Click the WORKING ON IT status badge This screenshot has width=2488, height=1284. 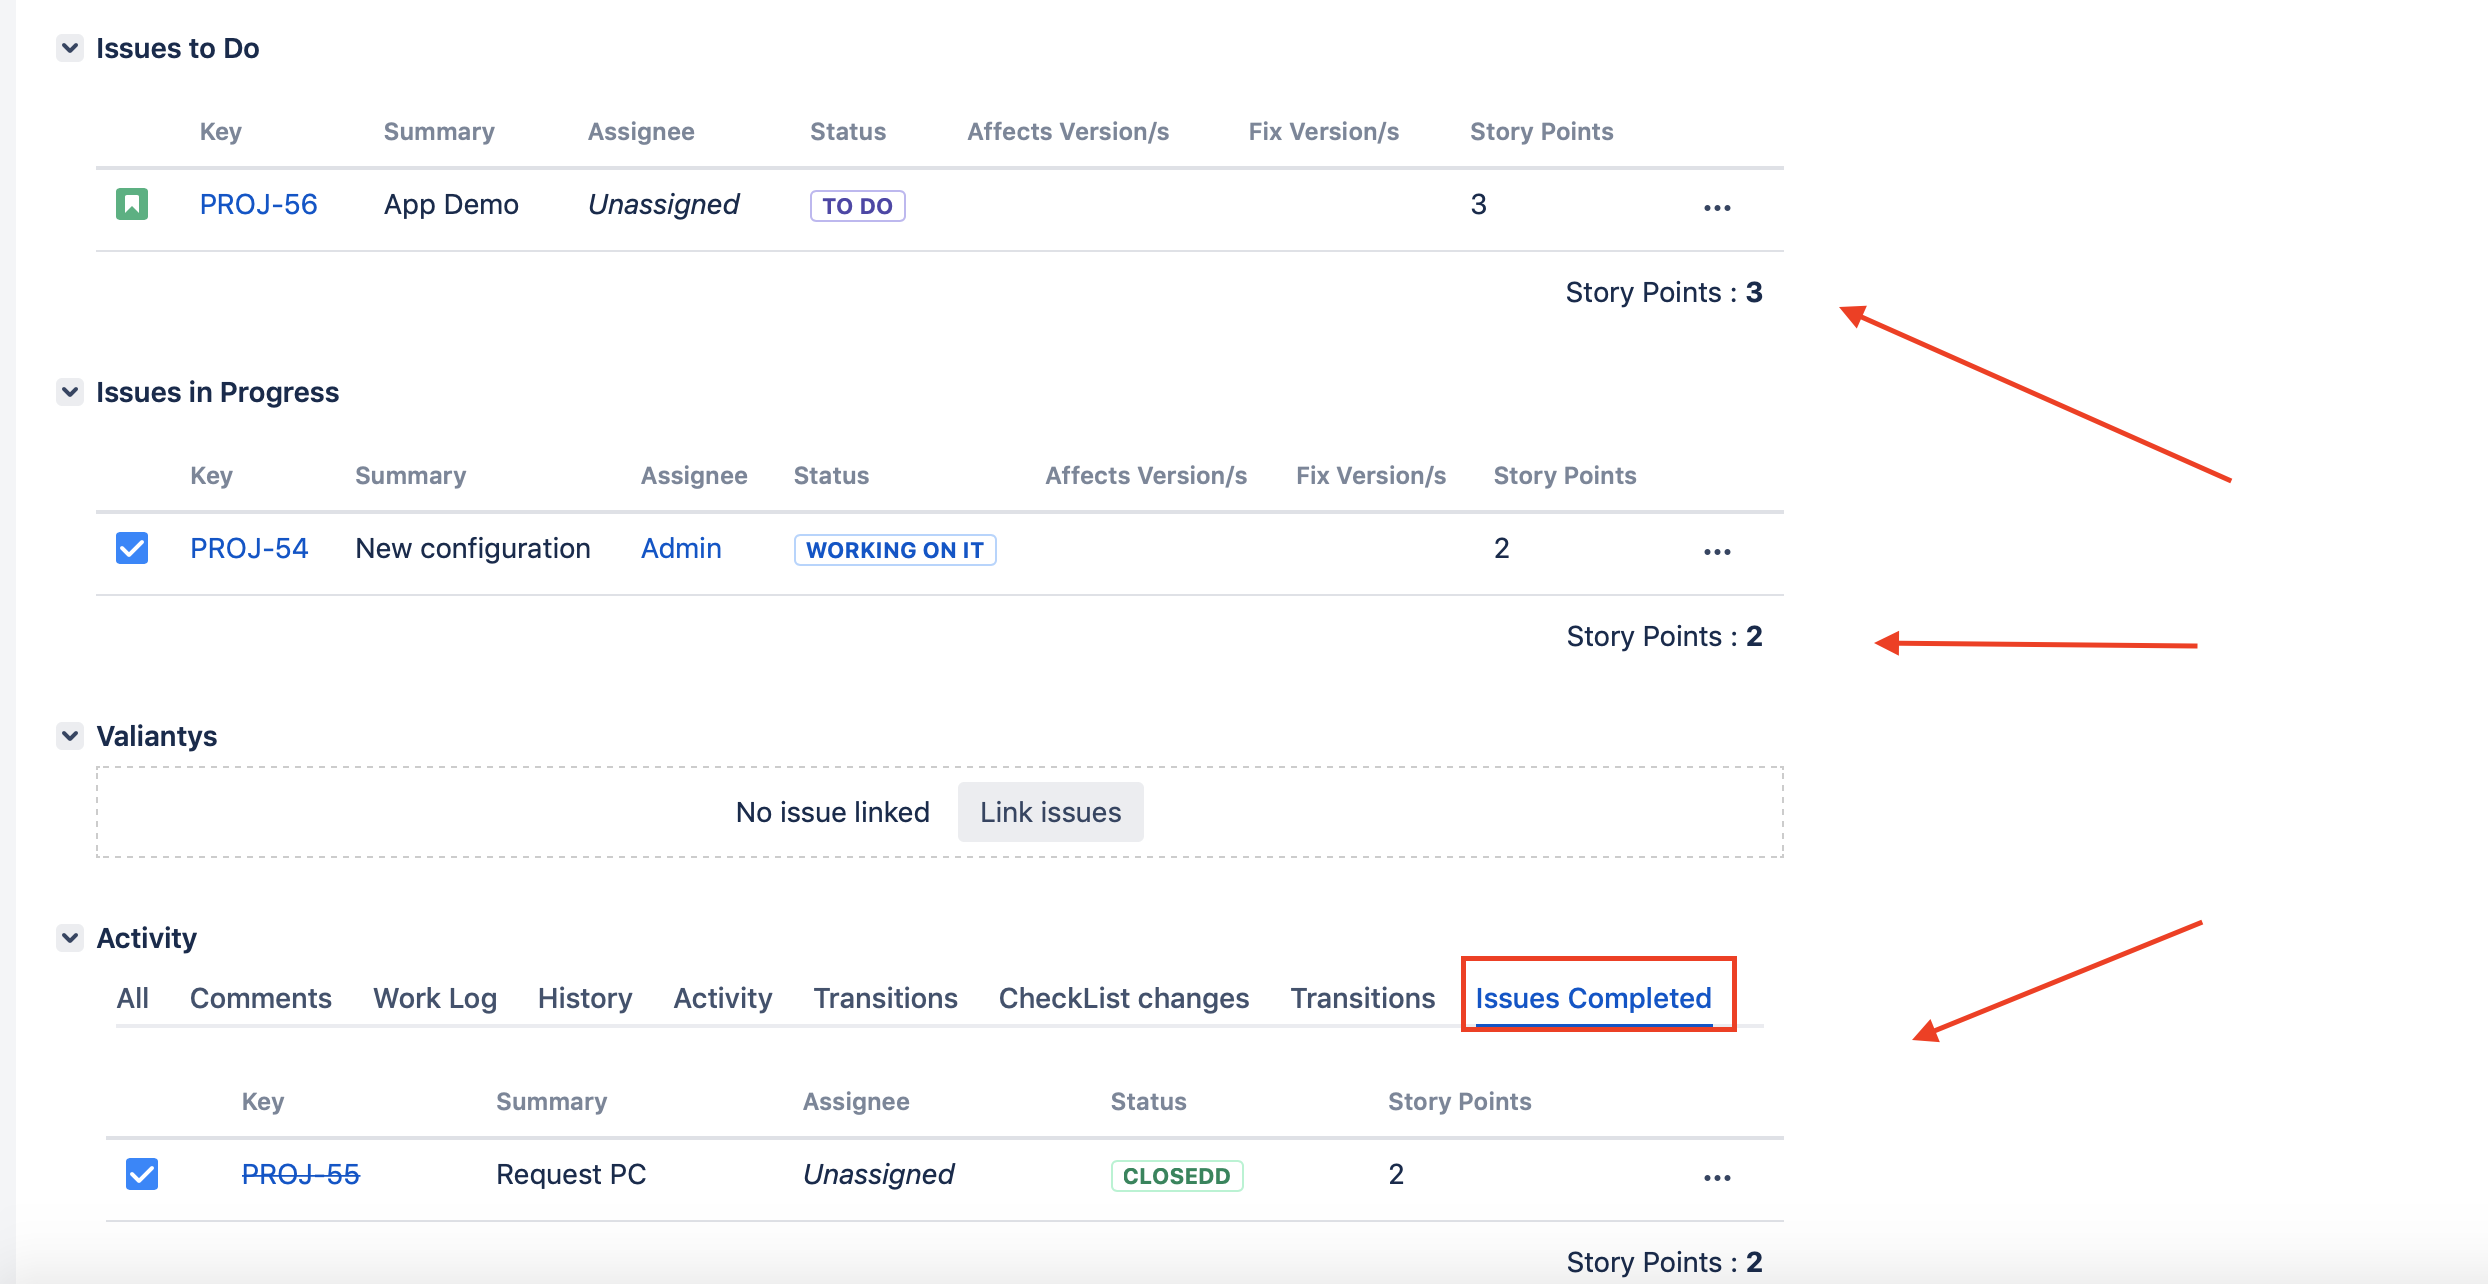[894, 550]
